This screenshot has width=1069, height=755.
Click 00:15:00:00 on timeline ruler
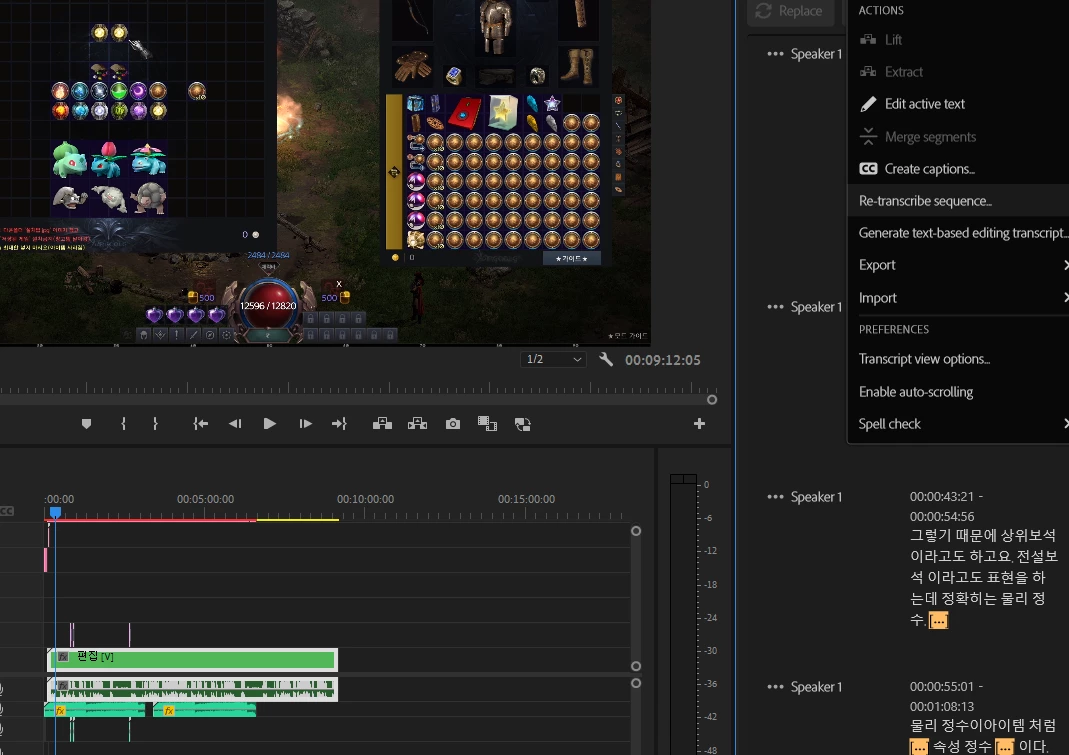[x=526, y=499]
